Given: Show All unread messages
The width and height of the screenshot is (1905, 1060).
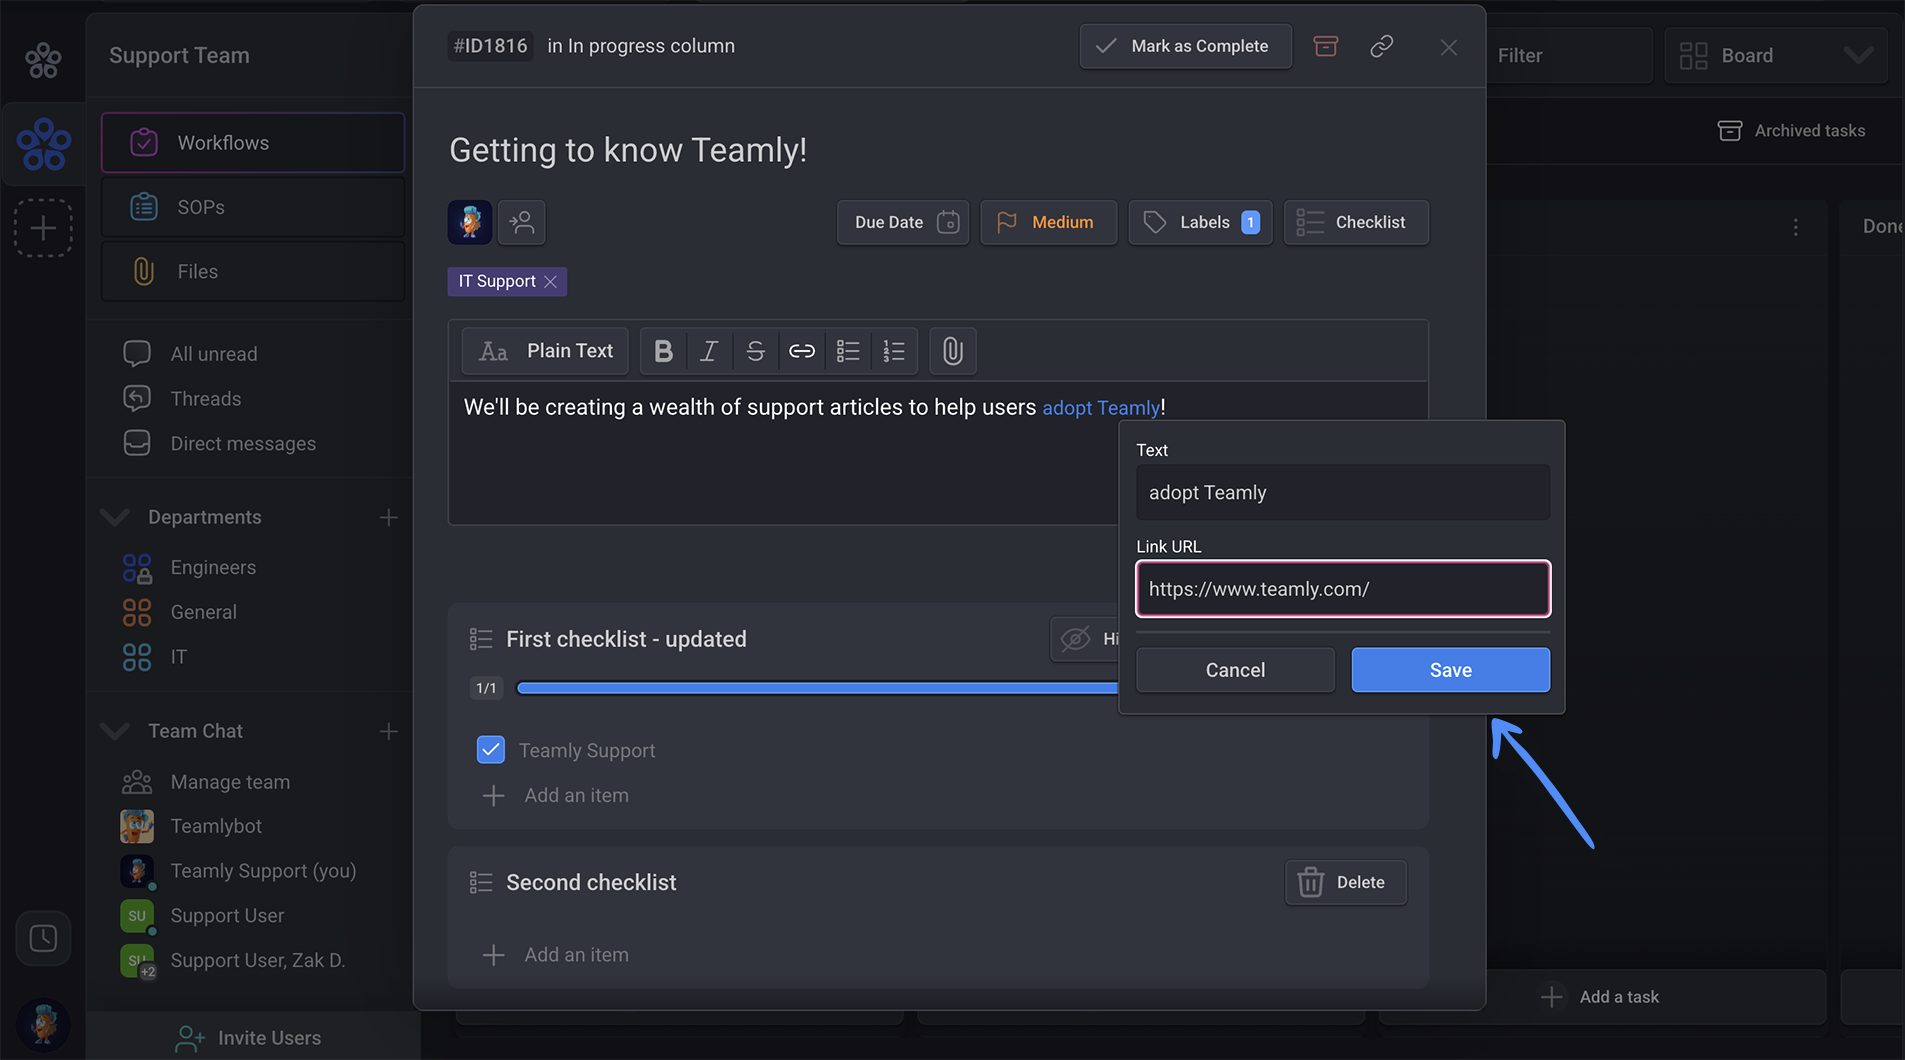Looking at the screenshot, I should pyautogui.click(x=213, y=354).
